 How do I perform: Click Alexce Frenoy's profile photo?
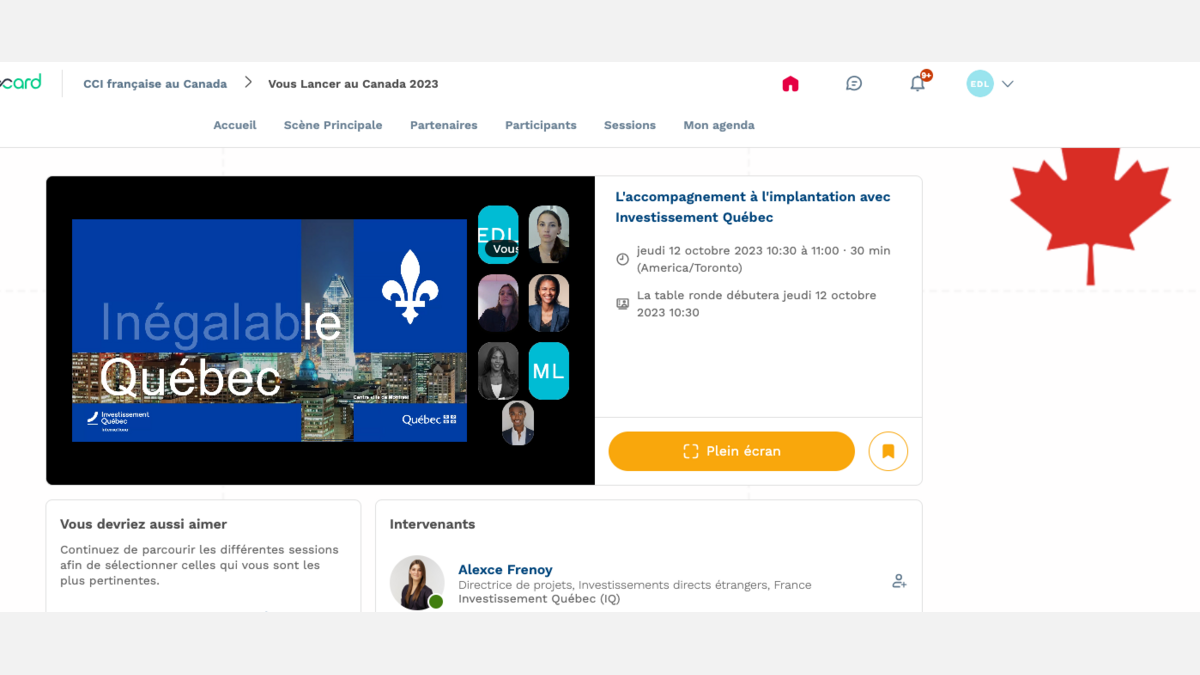(416, 582)
